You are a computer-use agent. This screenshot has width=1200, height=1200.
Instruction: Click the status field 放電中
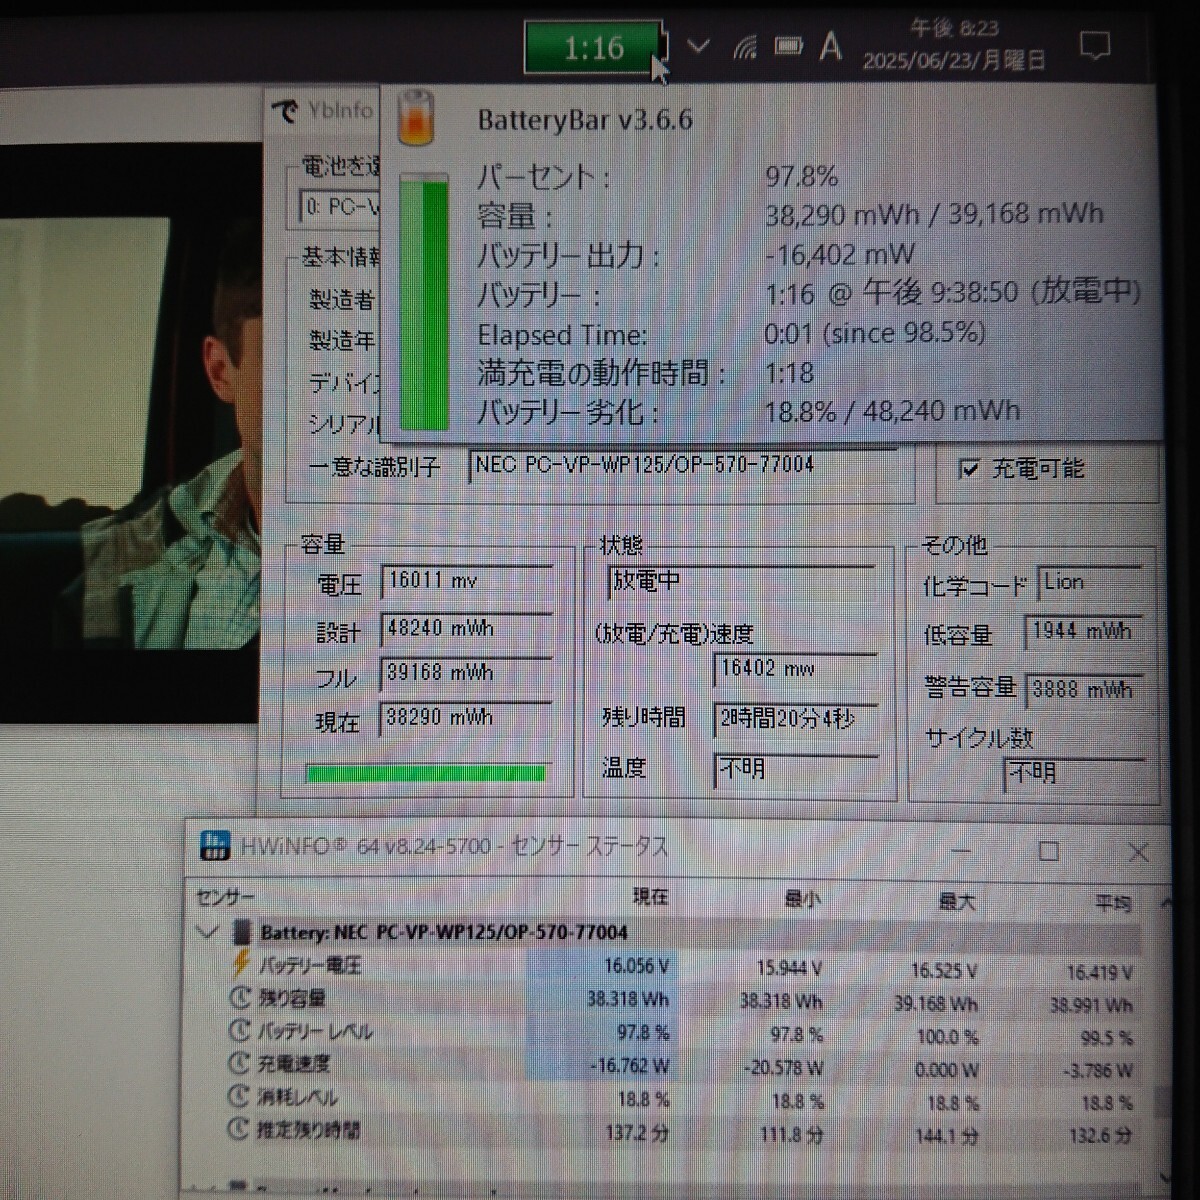click(741, 581)
